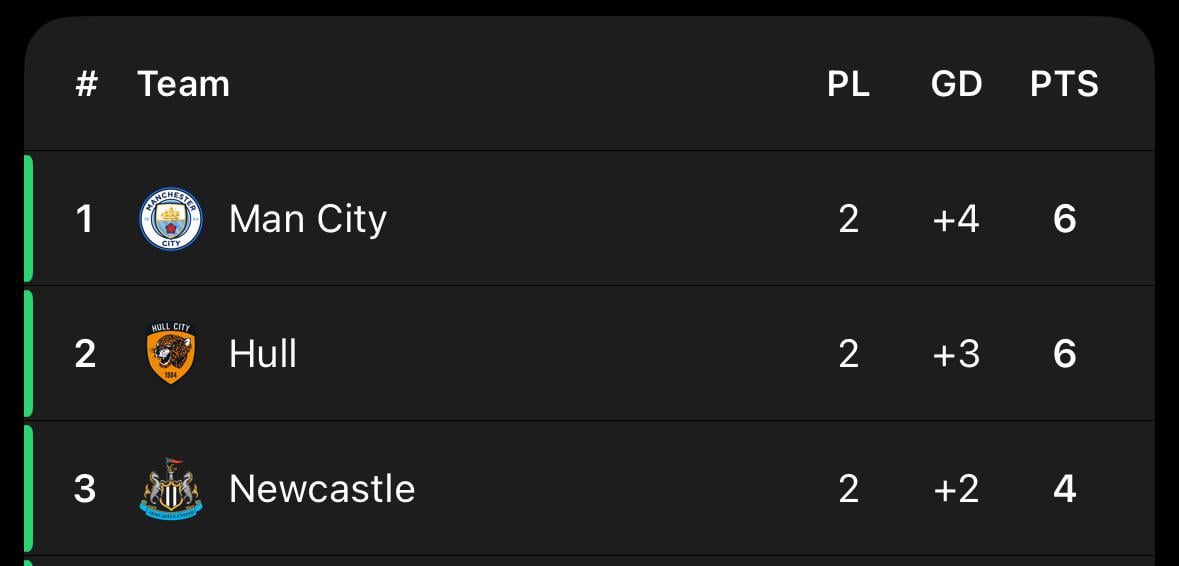Tap Newcastle's rank number 3
This screenshot has height=566, width=1179.
[85, 489]
